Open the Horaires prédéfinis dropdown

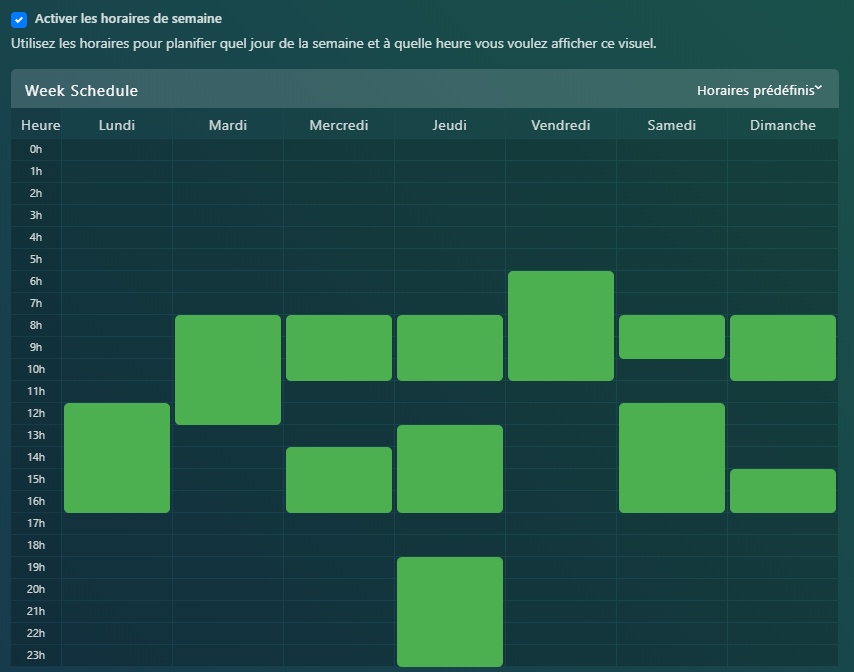[x=759, y=90]
